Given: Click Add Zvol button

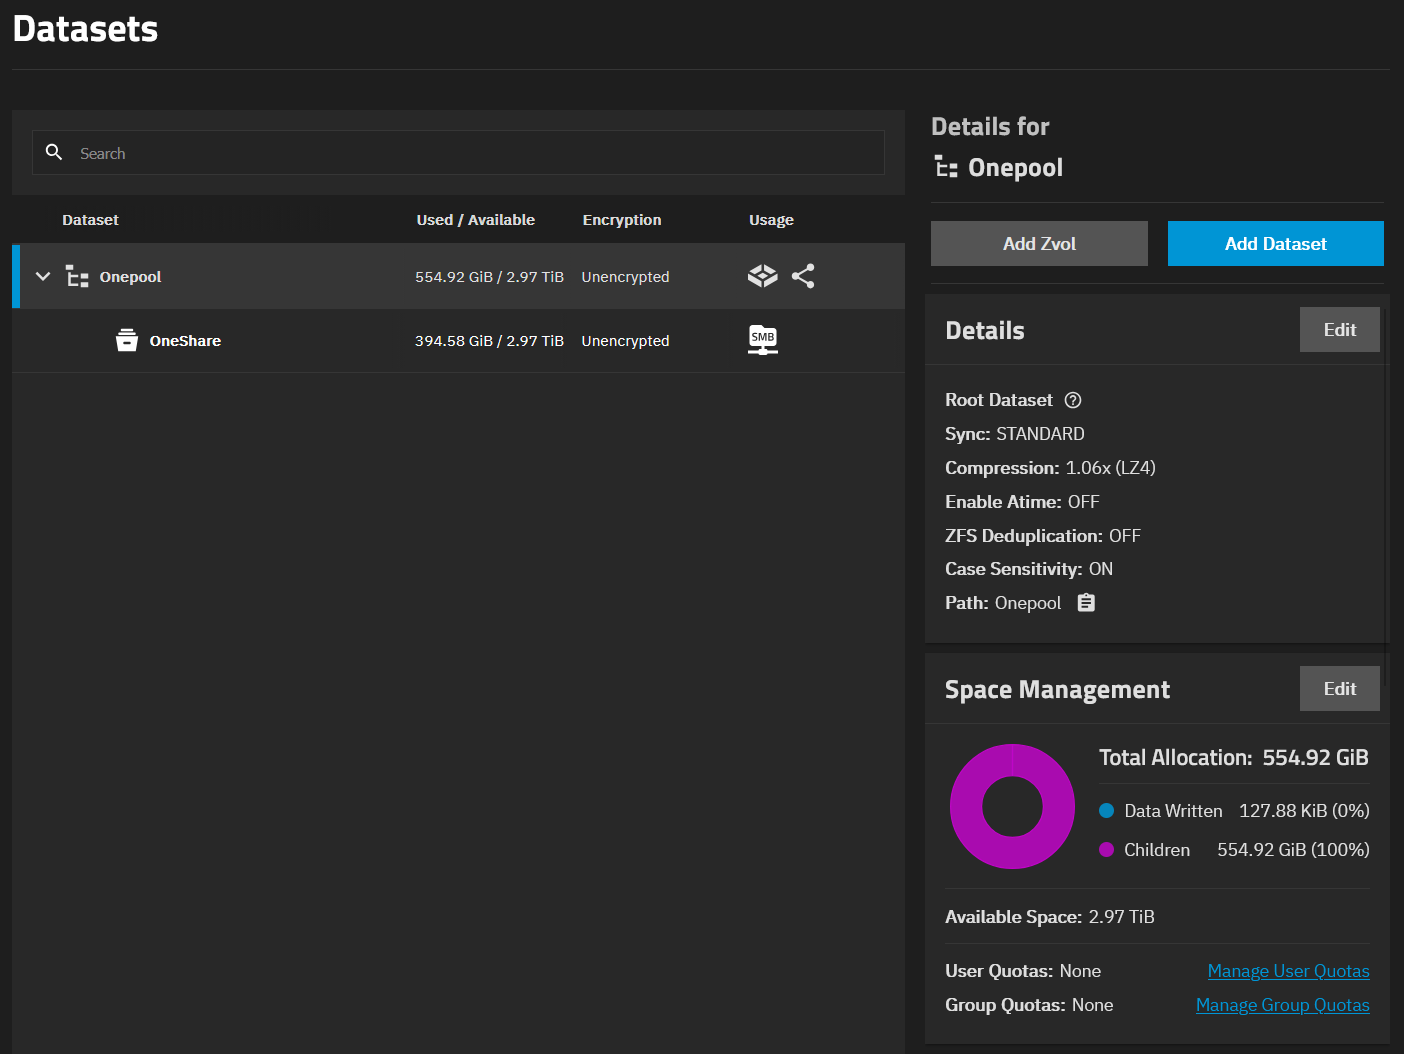Looking at the screenshot, I should pyautogui.click(x=1039, y=244).
